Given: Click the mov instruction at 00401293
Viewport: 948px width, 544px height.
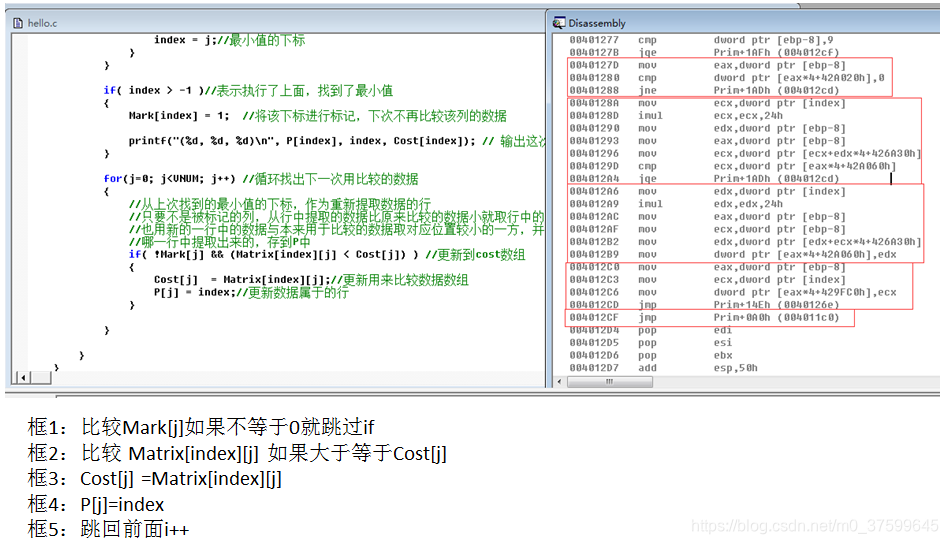Looking at the screenshot, I should (x=707, y=141).
